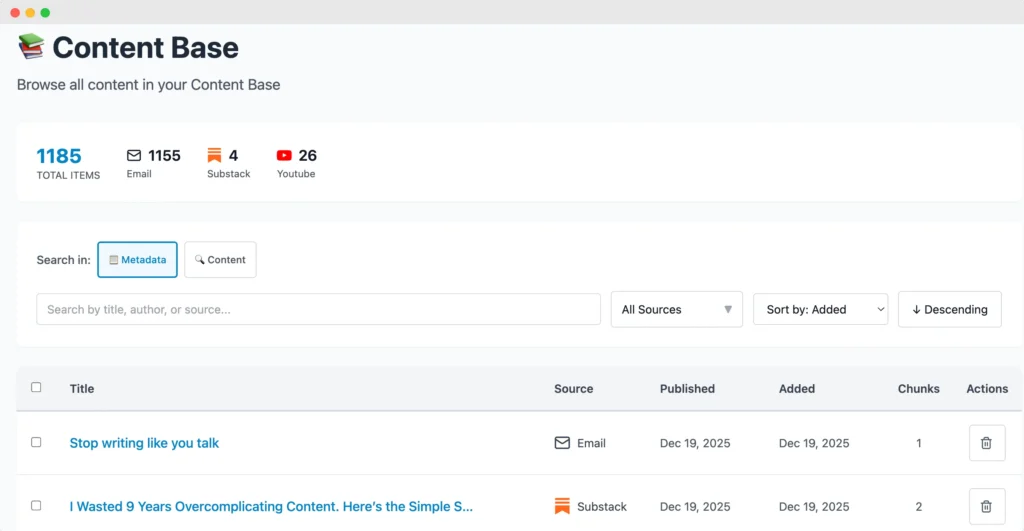Click the books icon beside Content Base
Screen dimensions: 1024x531
click(31, 46)
